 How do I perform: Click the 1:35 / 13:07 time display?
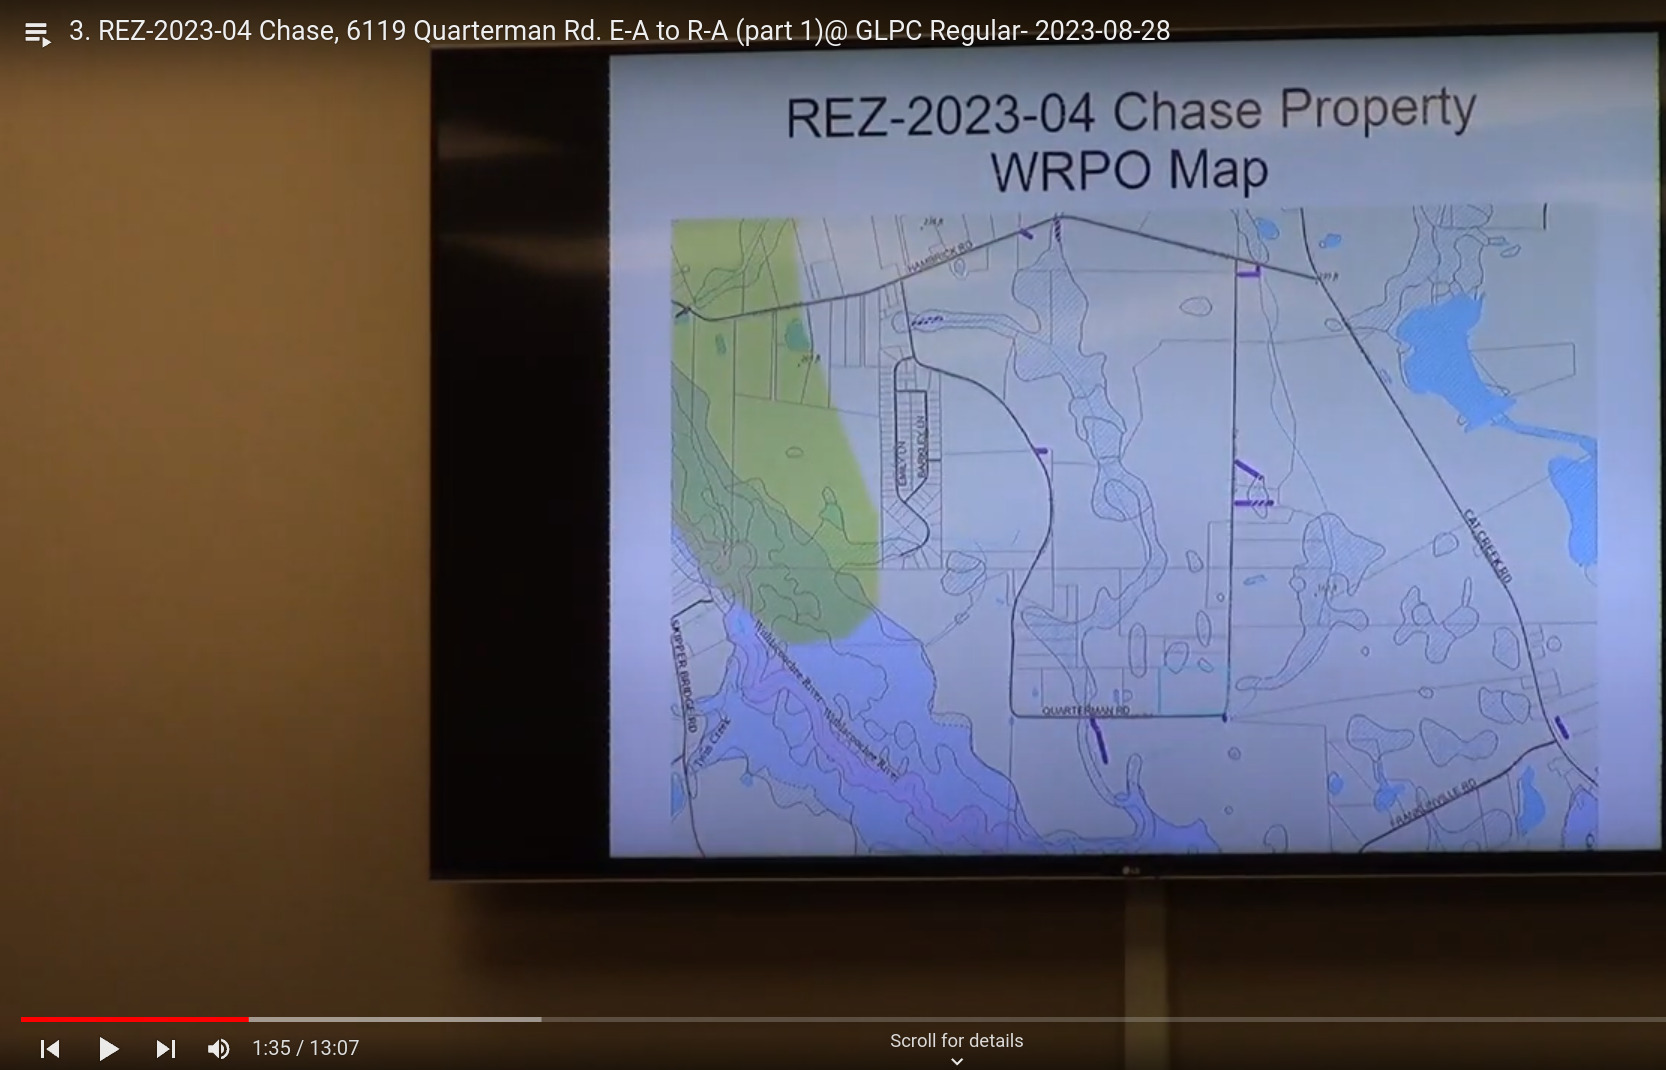click(305, 1048)
